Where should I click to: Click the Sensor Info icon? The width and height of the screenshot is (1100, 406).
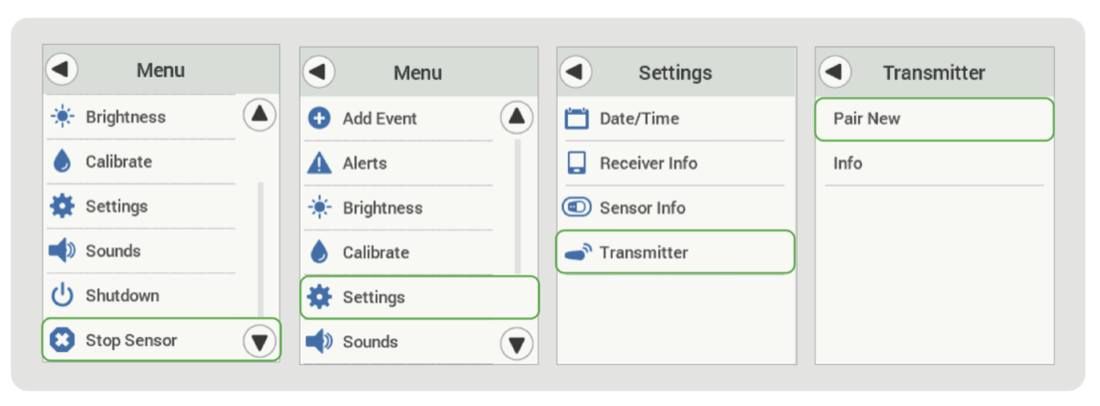(577, 208)
